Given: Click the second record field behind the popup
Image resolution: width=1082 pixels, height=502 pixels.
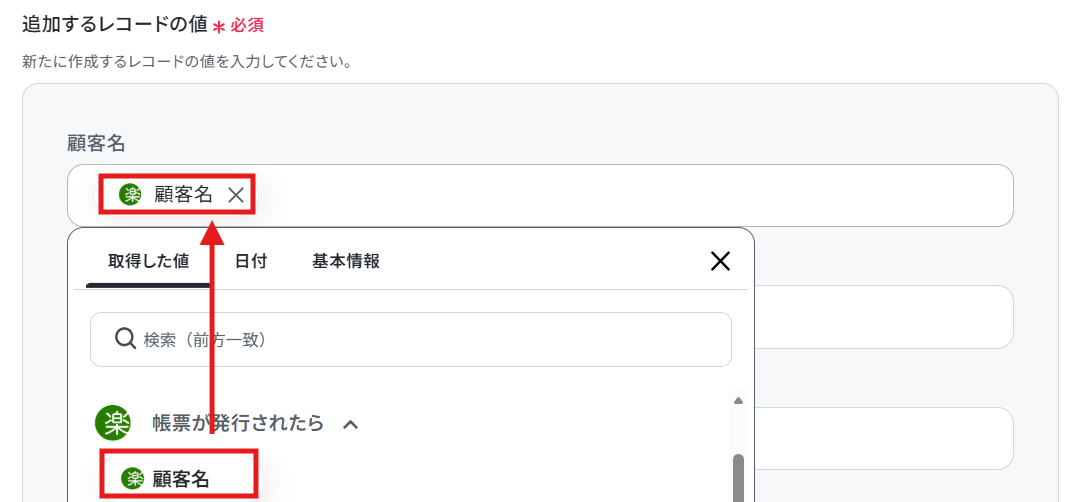Looking at the screenshot, I should 884,317.
